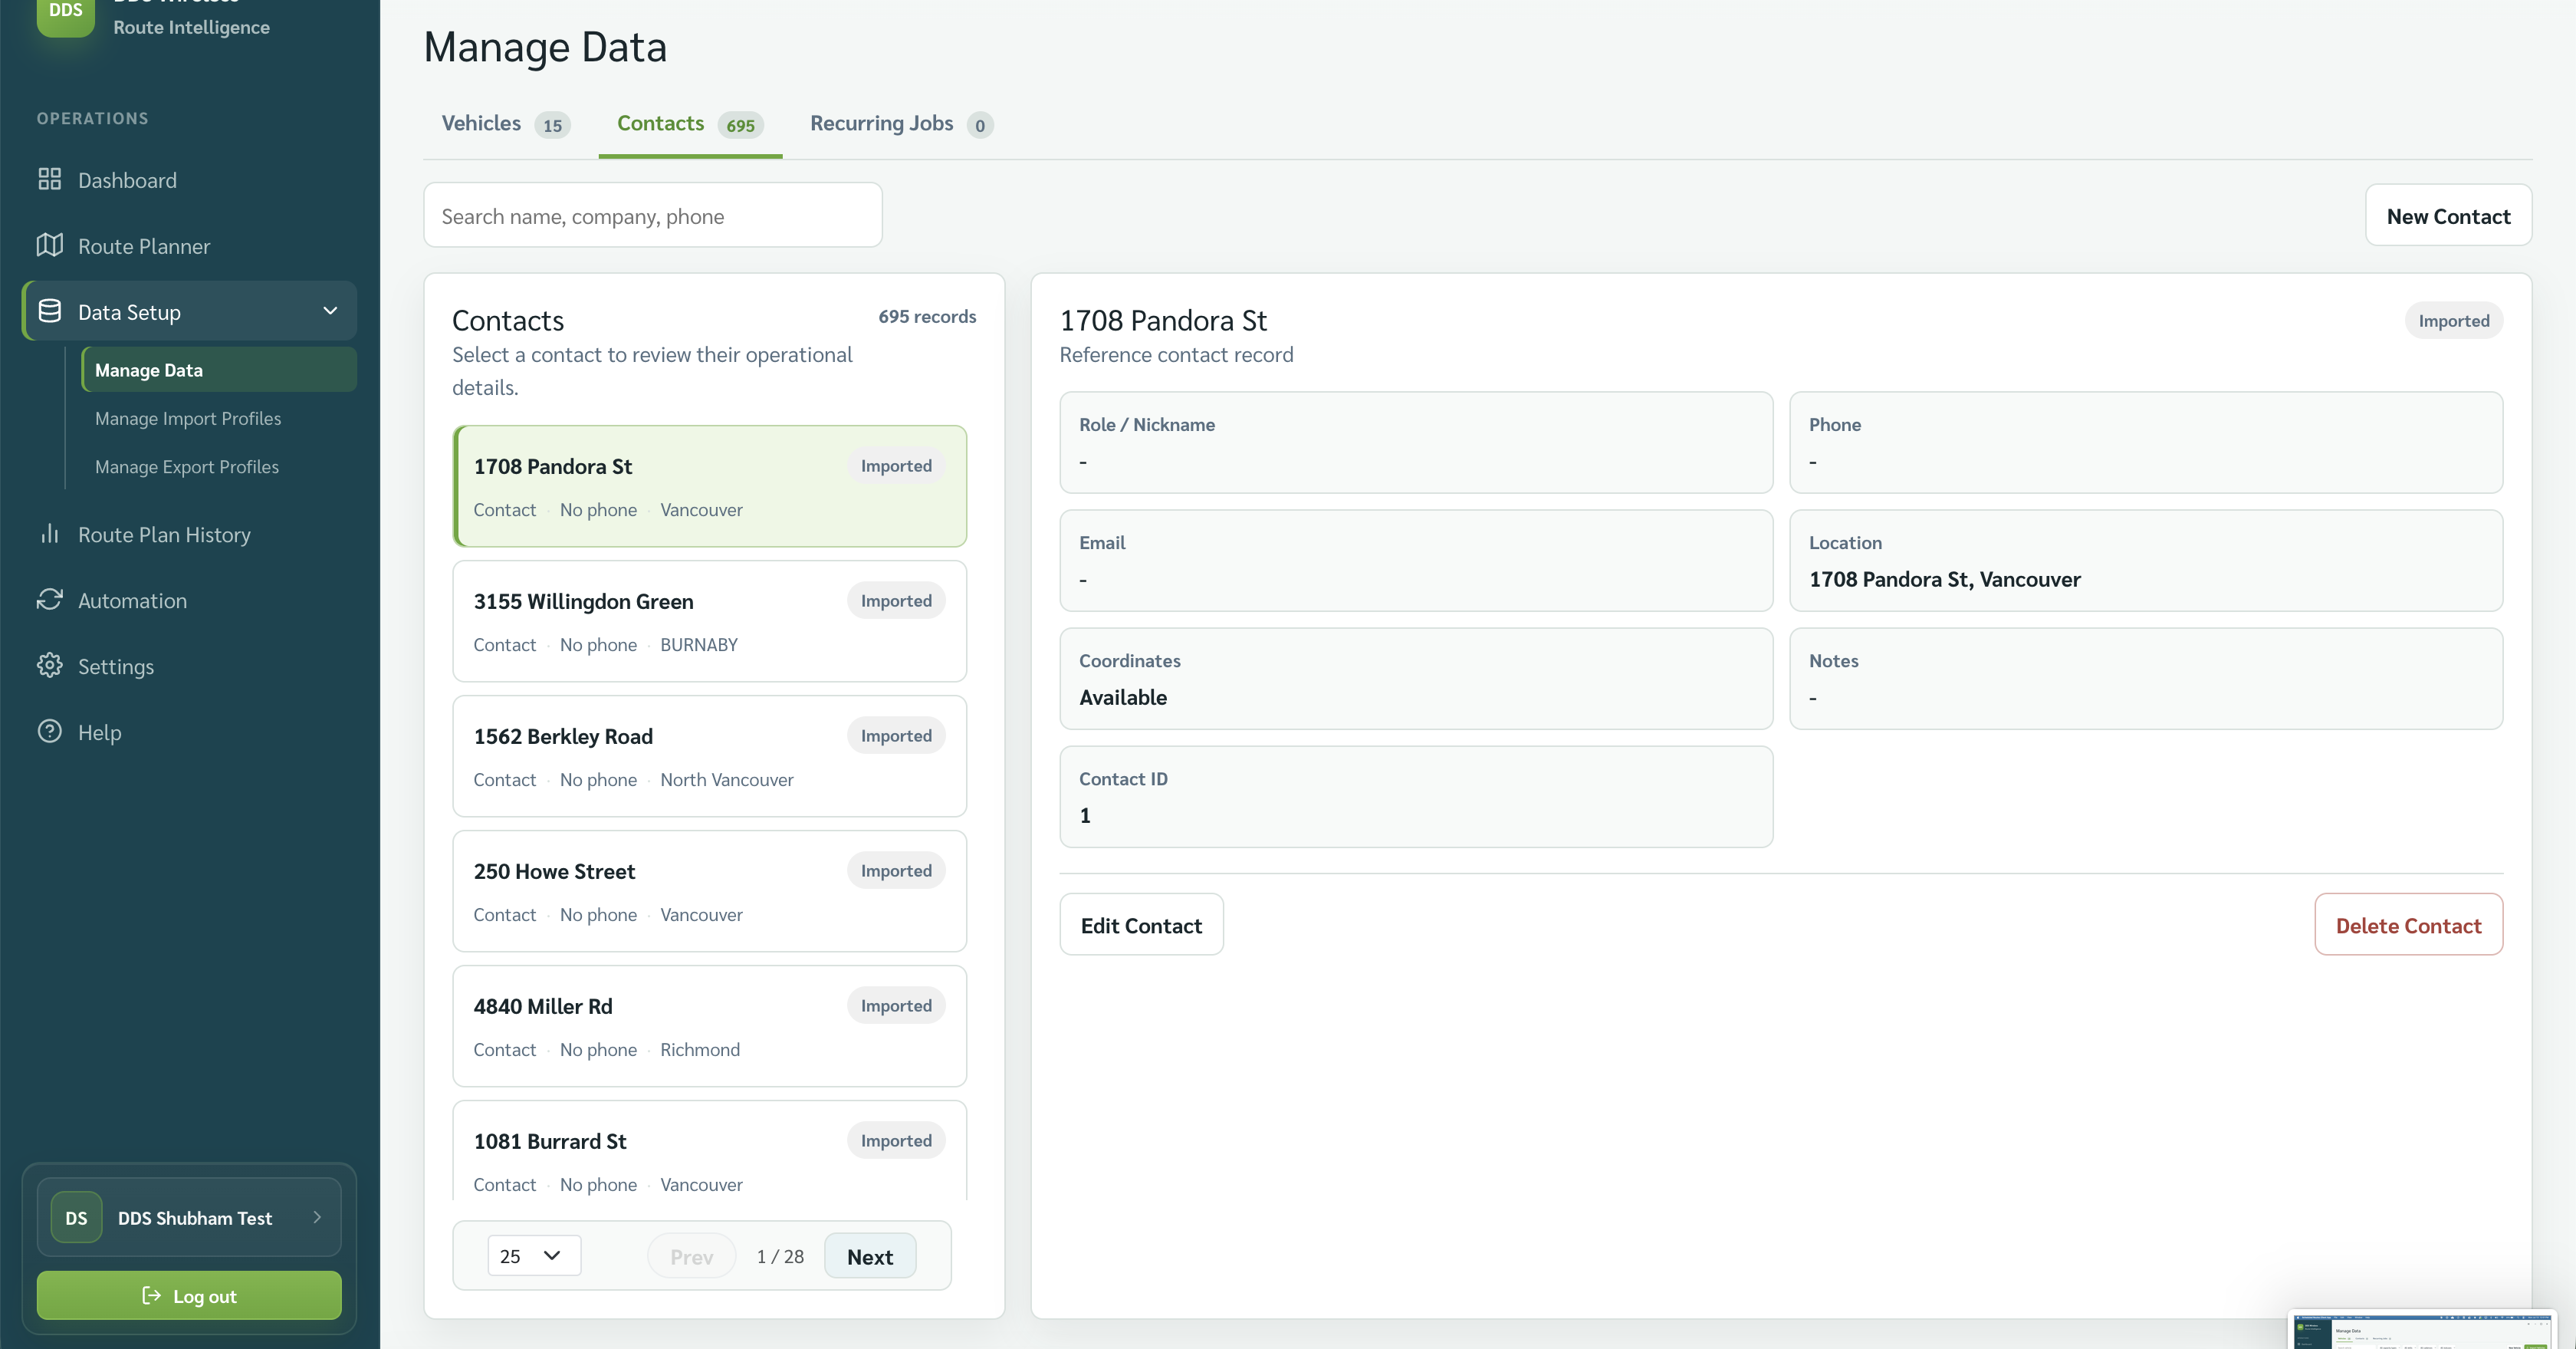Select the Contacts tab
This screenshot has width=2576, height=1349.
(690, 124)
